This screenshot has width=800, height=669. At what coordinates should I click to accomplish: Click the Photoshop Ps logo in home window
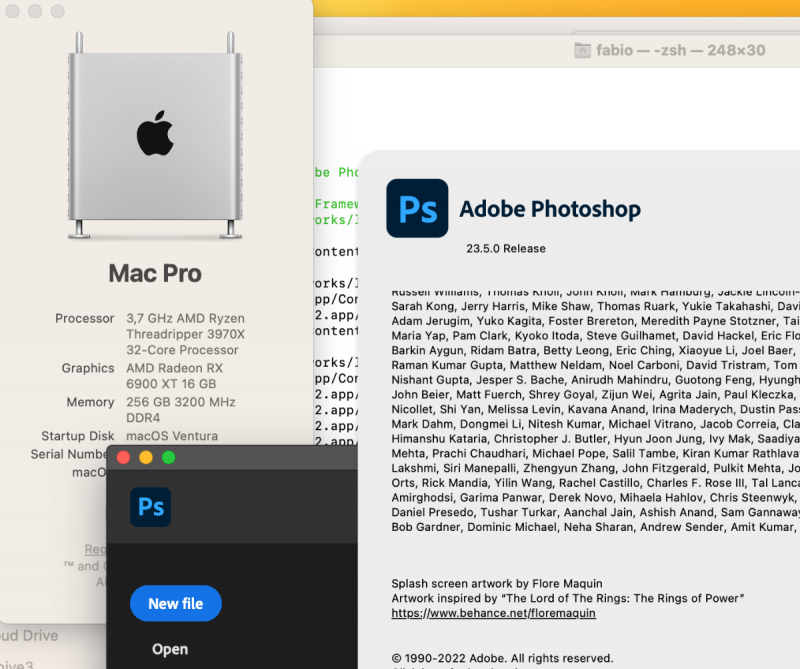[151, 507]
